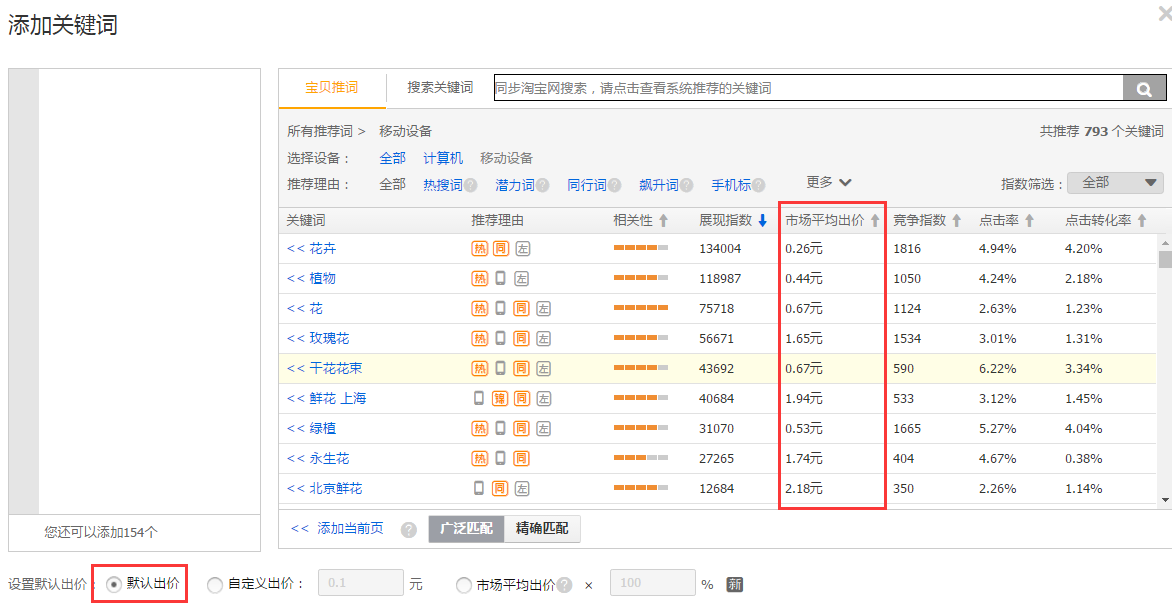The height and width of the screenshot is (611, 1172).
Task: Open the 宝贝推词 tab
Action: [x=332, y=88]
